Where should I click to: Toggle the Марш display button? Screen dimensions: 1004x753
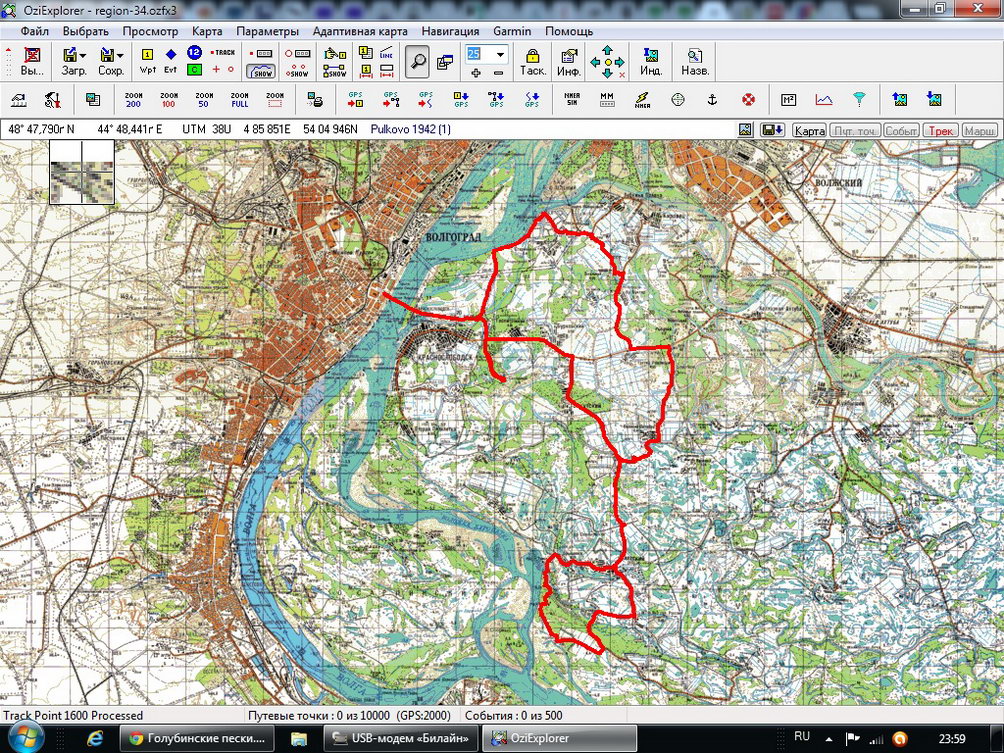click(x=980, y=130)
